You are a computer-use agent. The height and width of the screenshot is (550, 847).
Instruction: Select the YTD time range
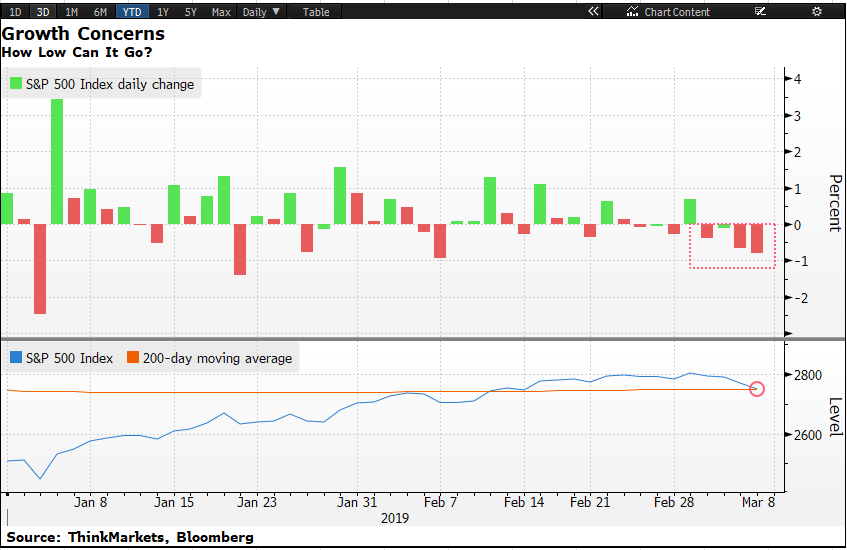(x=131, y=12)
